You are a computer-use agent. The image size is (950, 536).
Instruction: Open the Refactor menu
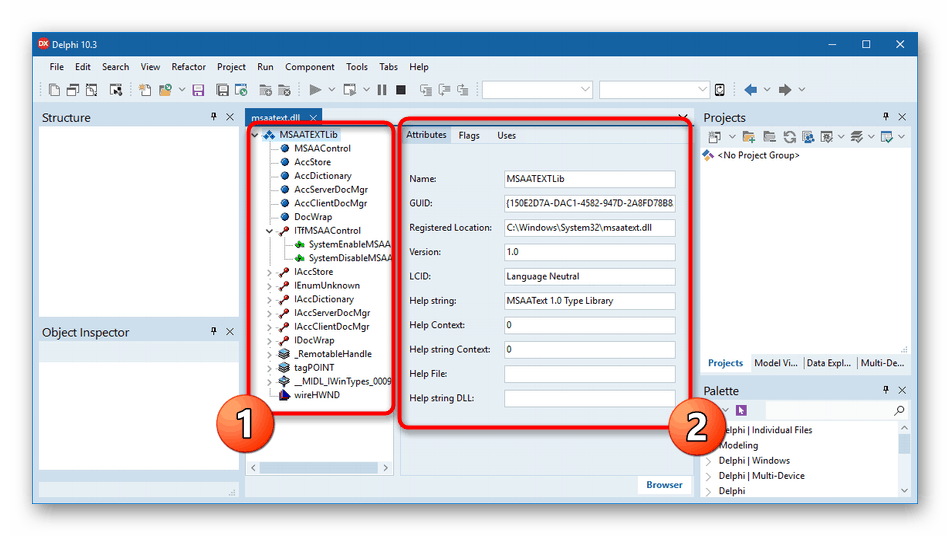pos(188,67)
